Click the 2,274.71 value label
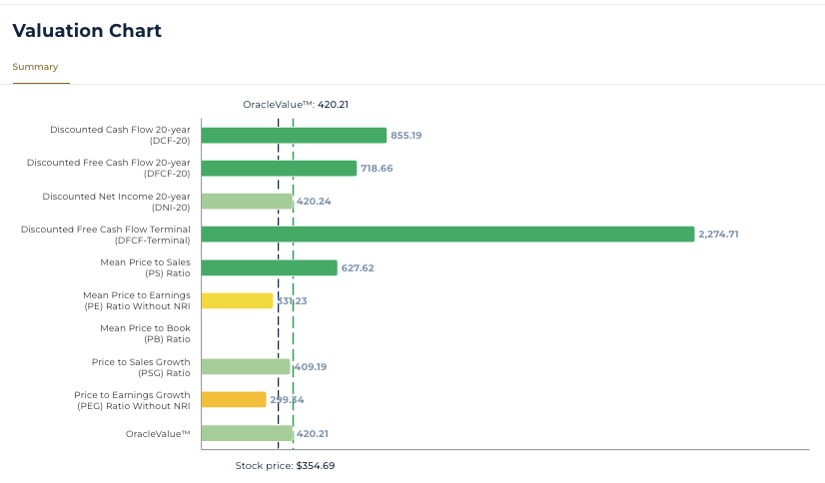This screenshot has width=825, height=483. [718, 234]
